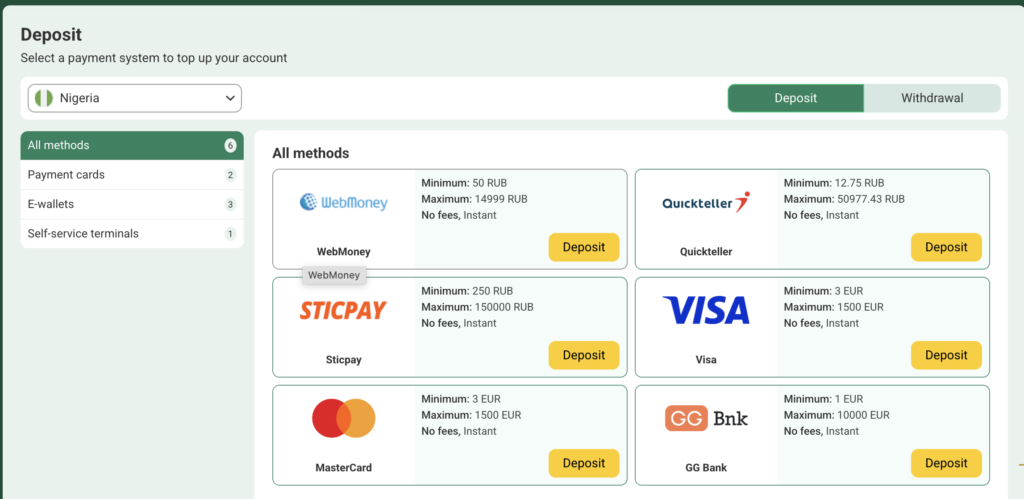Click the MasterCard name label
This screenshot has height=499, width=1024.
[x=344, y=468]
